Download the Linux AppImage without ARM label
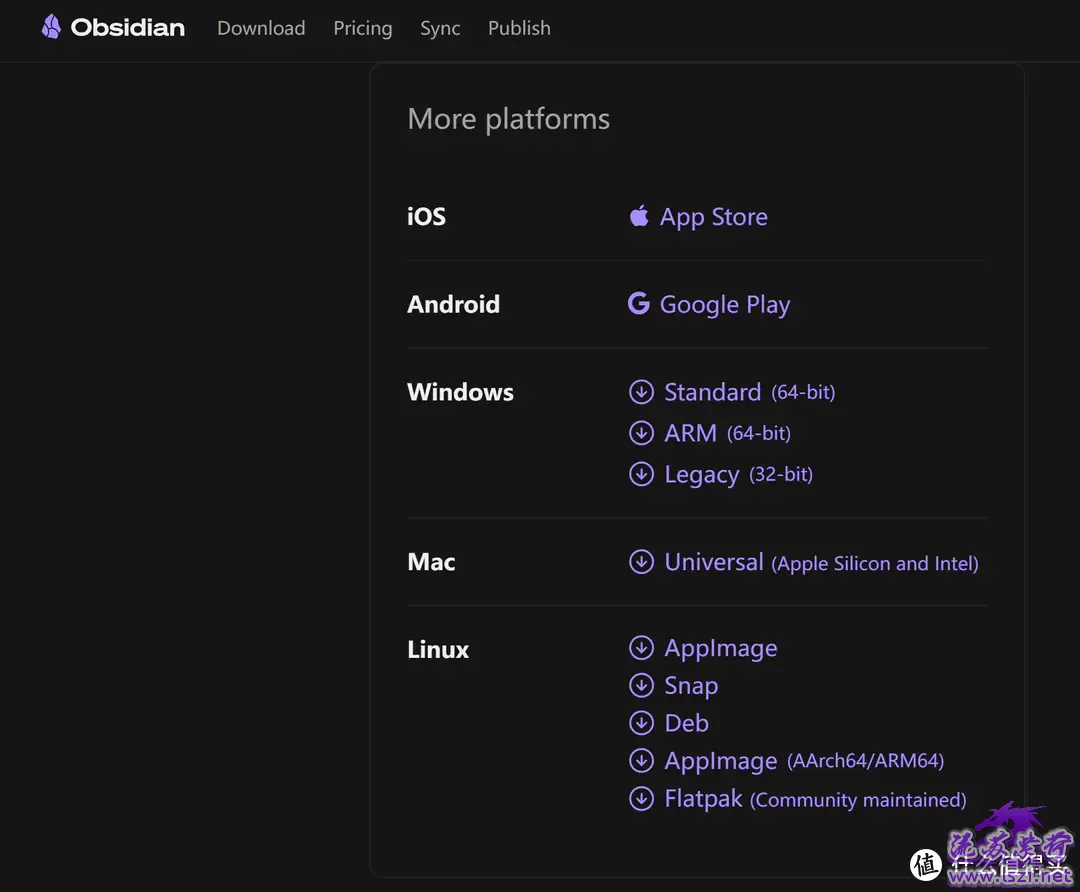1080x892 pixels. [x=720, y=649]
